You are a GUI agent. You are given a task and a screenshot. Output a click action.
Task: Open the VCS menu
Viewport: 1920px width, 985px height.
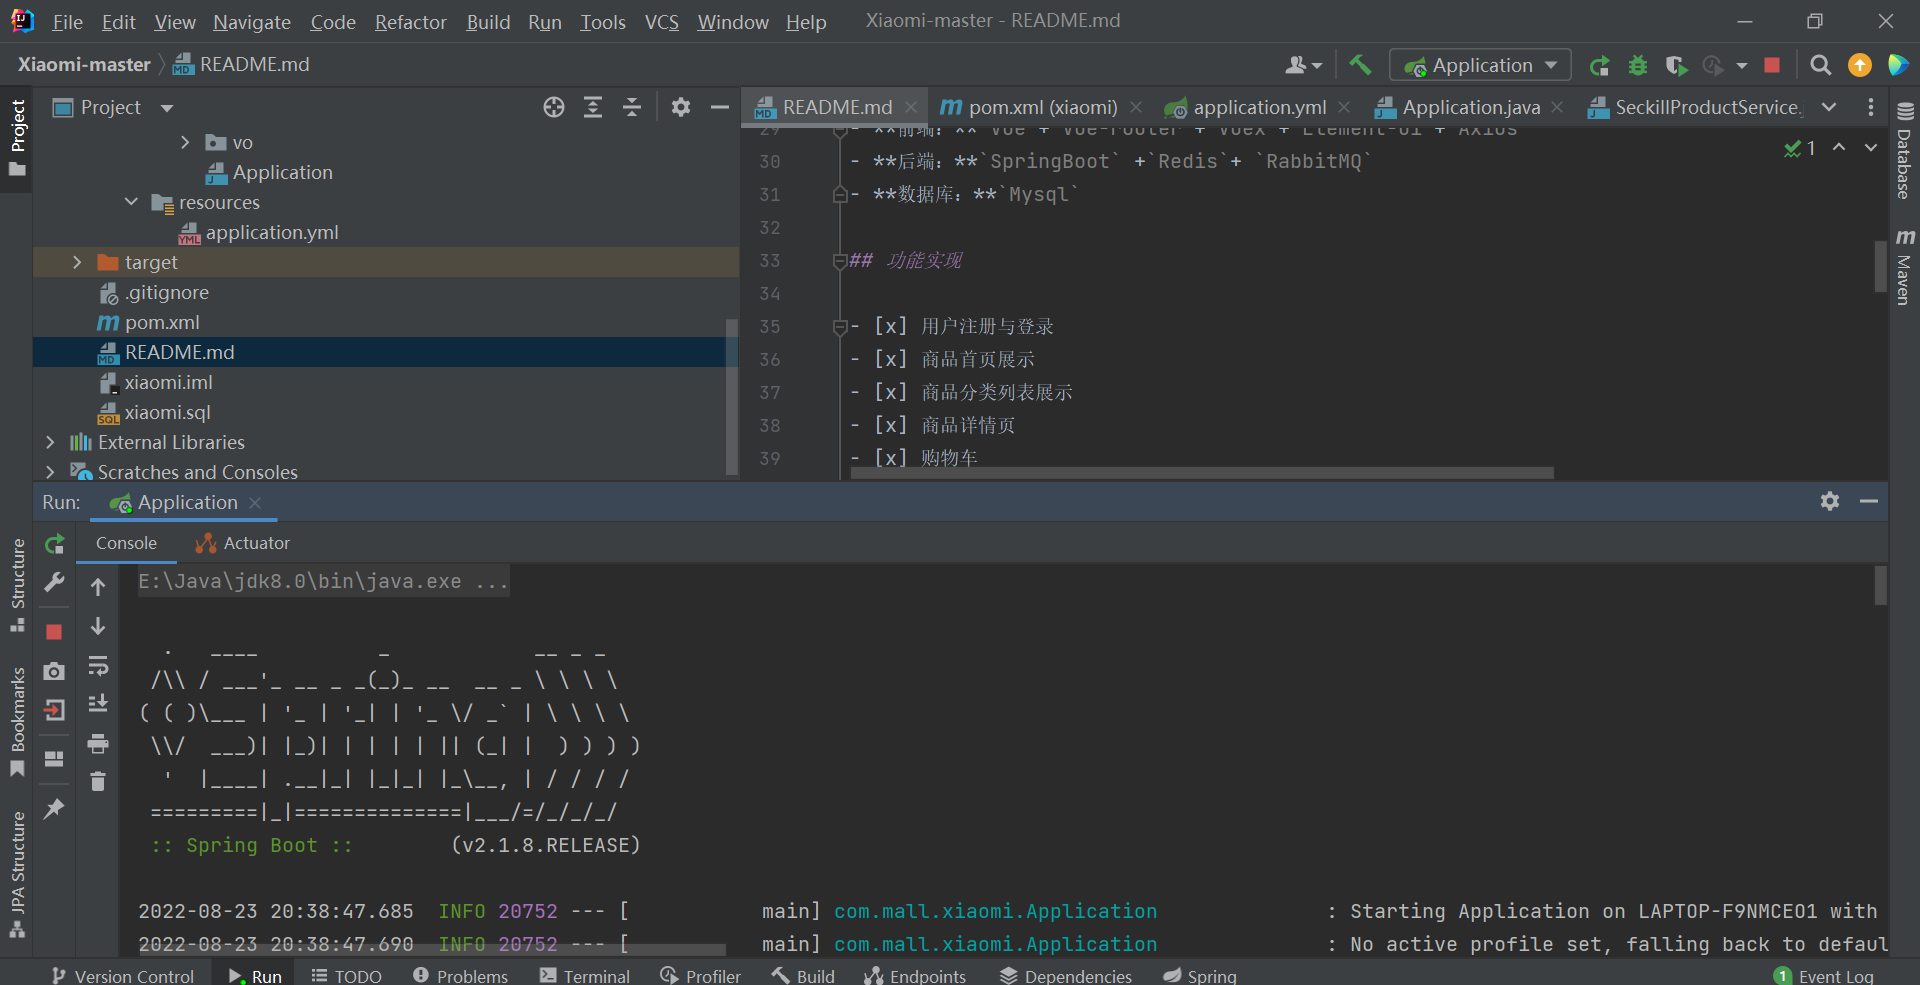(x=661, y=22)
